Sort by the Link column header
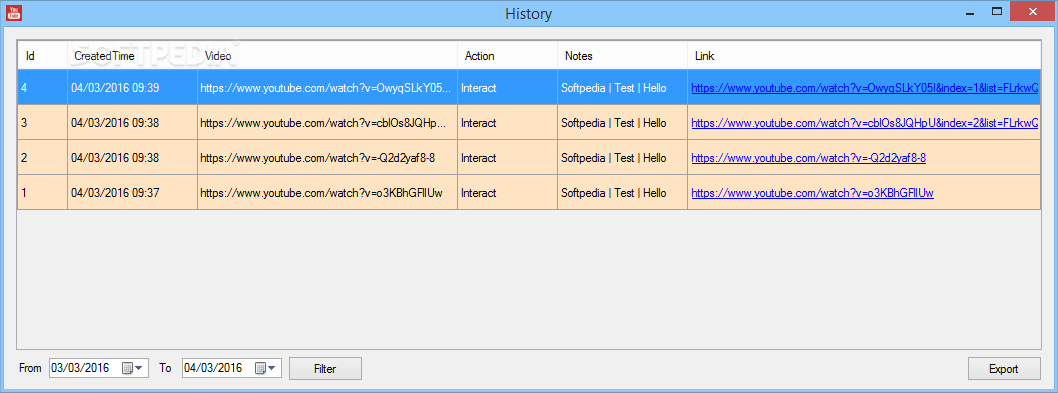 pyautogui.click(x=864, y=56)
